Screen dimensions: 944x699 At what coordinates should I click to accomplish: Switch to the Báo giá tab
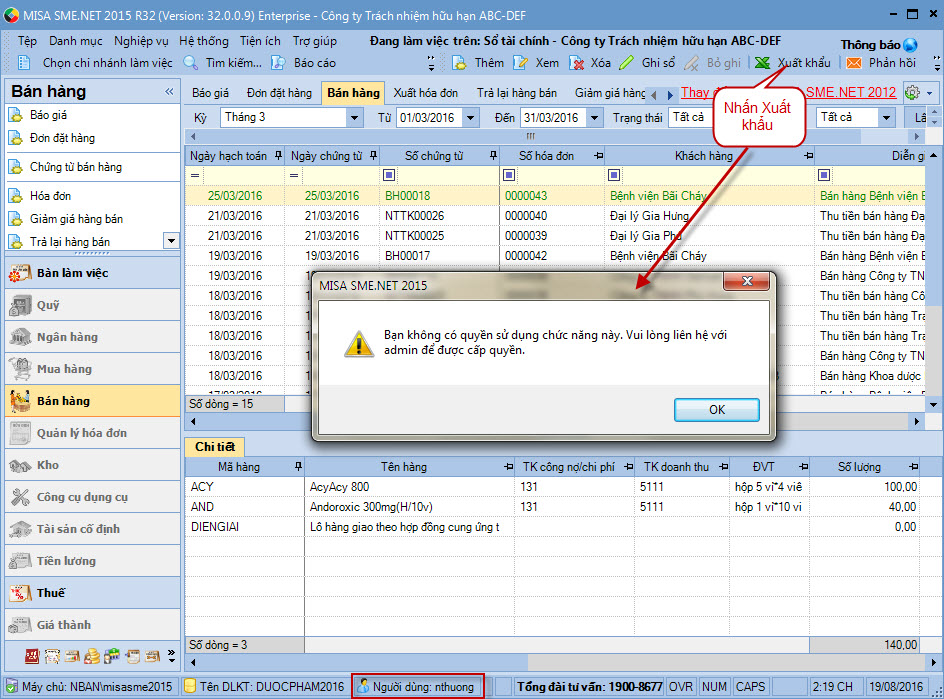point(210,93)
